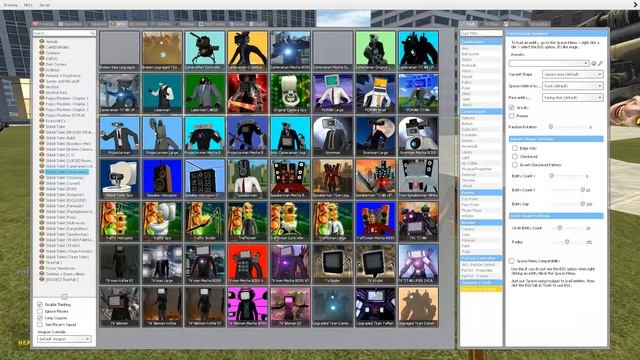The height and width of the screenshot is (360, 640).
Task: Open the Animals NPC category
Action: click(52, 42)
